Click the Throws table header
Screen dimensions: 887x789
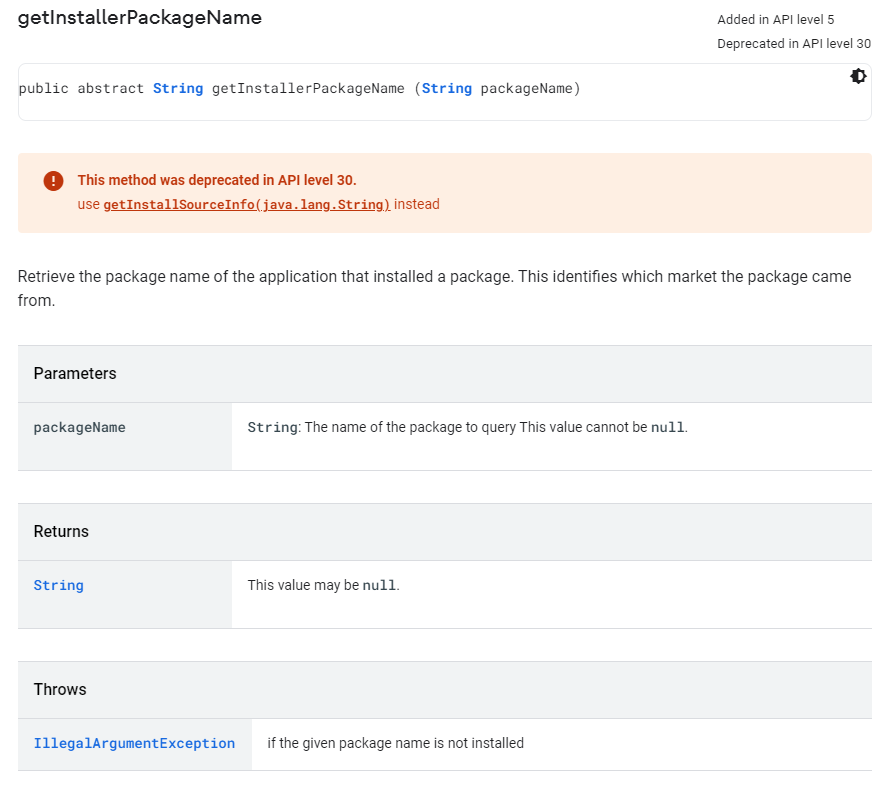click(x=60, y=690)
